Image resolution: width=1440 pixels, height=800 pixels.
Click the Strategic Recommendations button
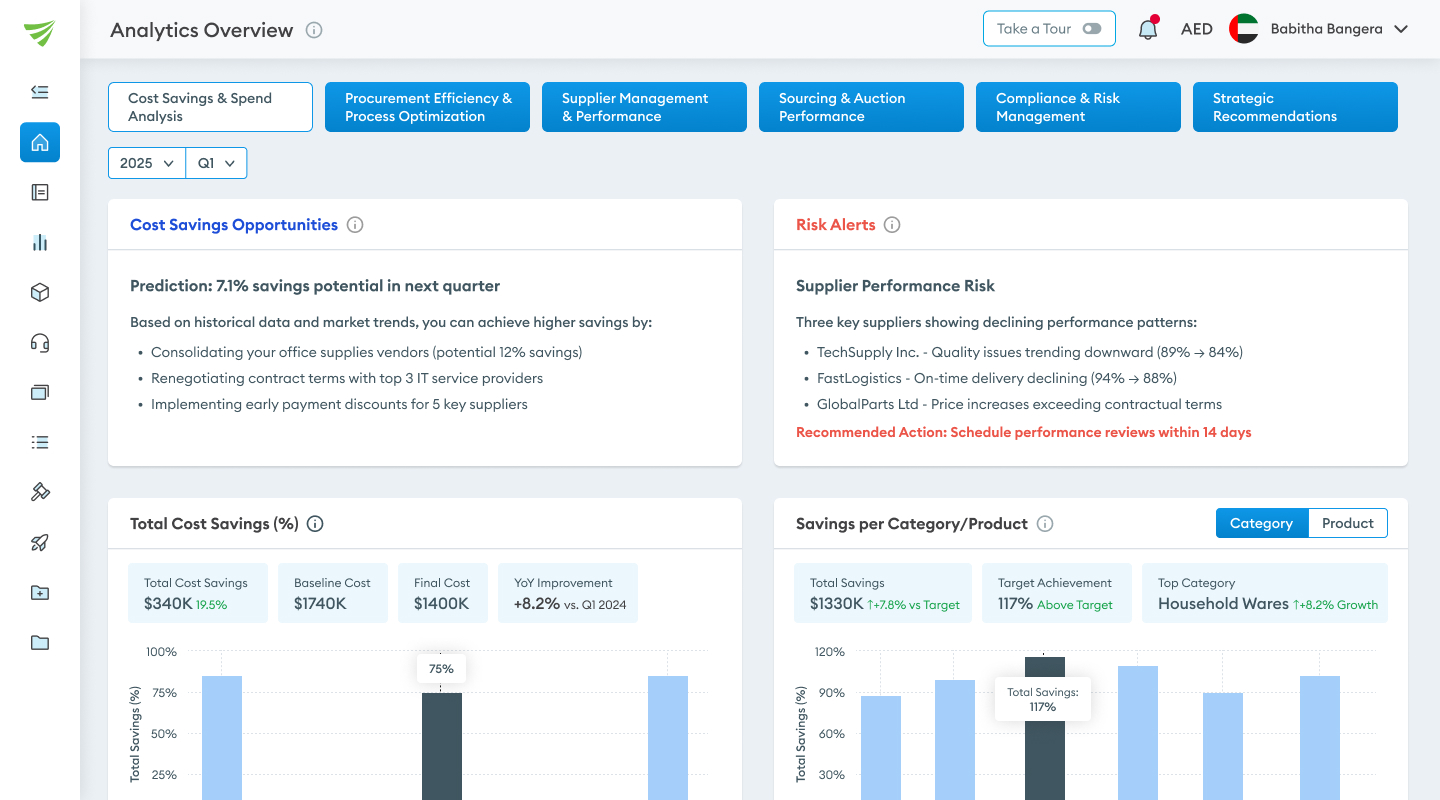[x=1295, y=107]
